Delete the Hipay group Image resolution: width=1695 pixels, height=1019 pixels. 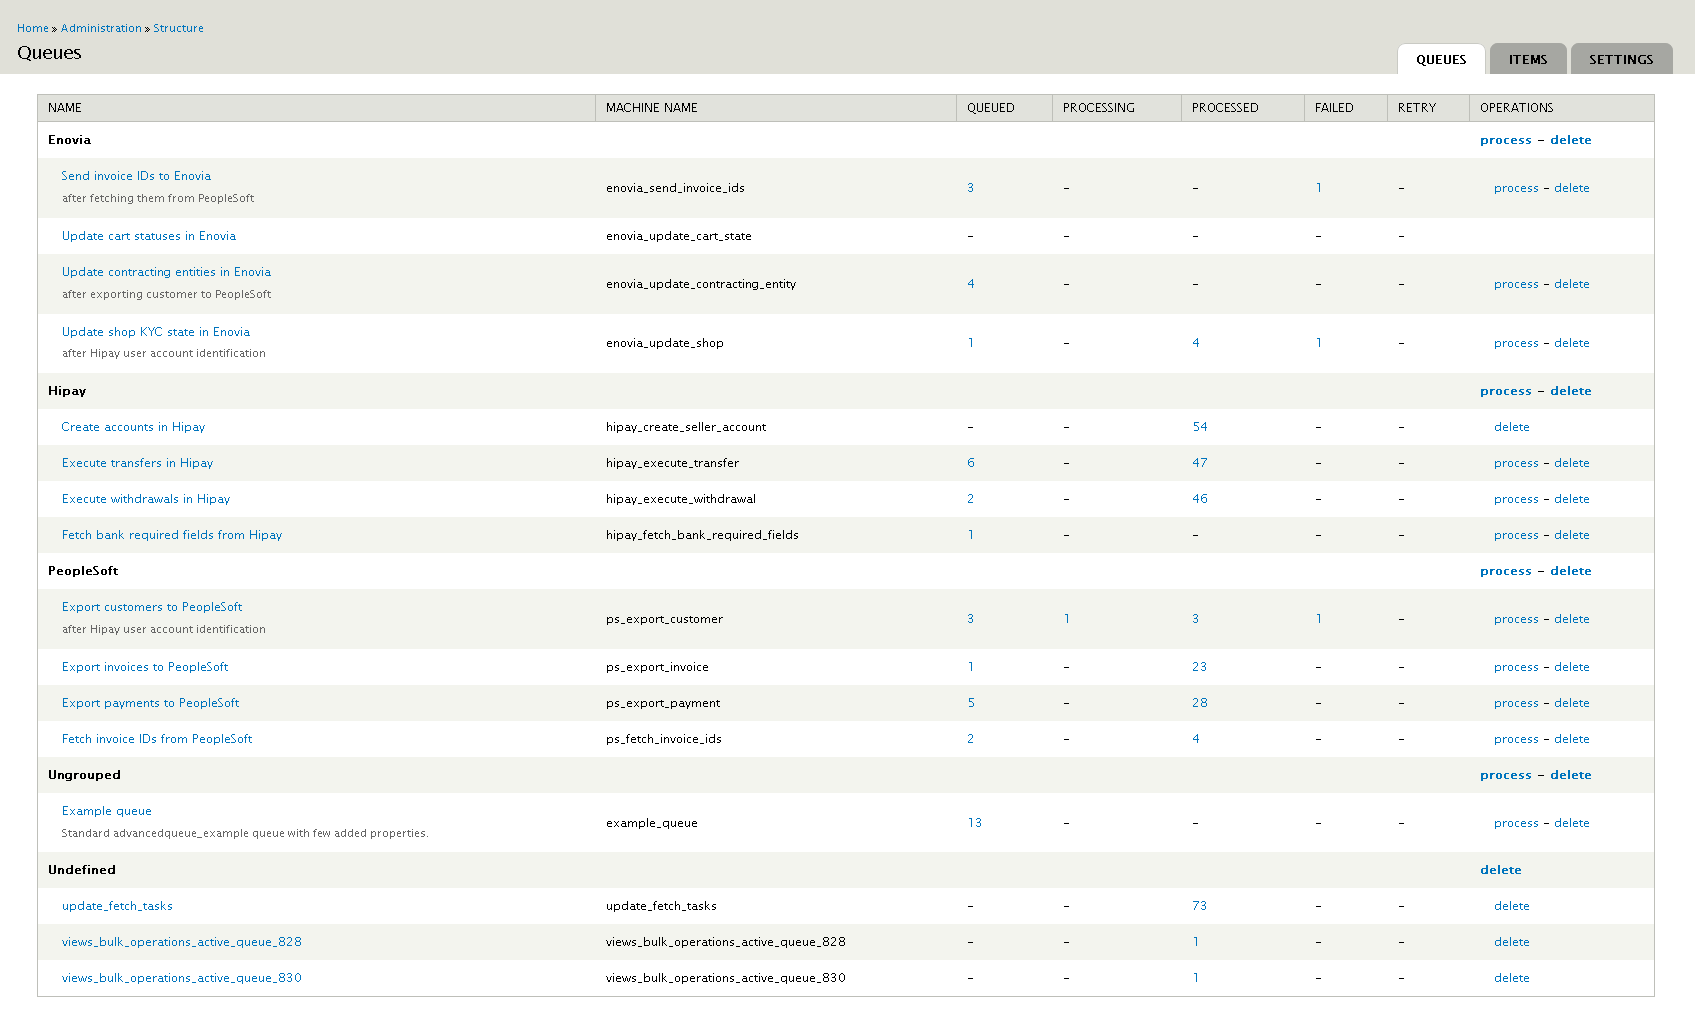1571,391
